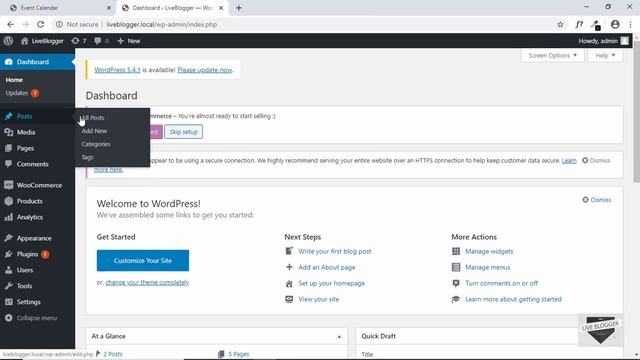Follow the WordPress 5.4.1 link
The width and height of the screenshot is (640, 360).
coord(117,70)
